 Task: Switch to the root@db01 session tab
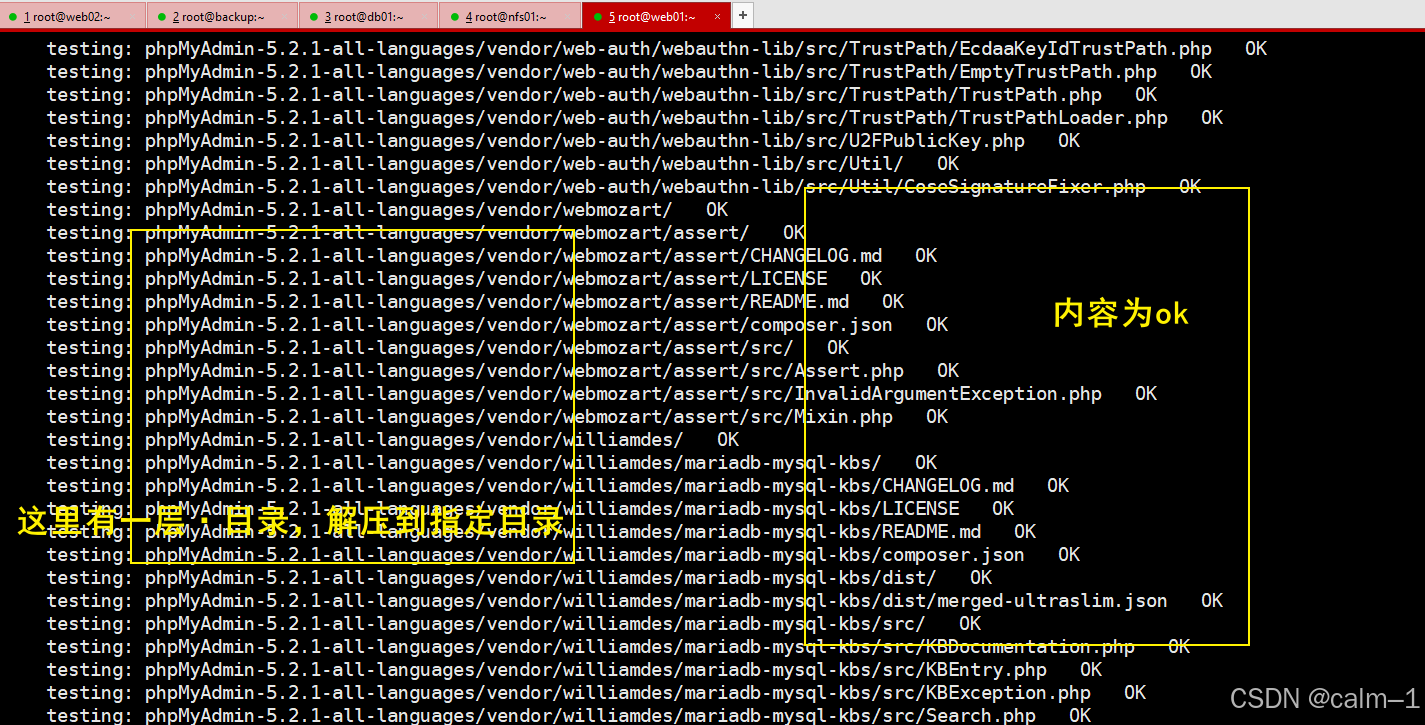click(368, 16)
